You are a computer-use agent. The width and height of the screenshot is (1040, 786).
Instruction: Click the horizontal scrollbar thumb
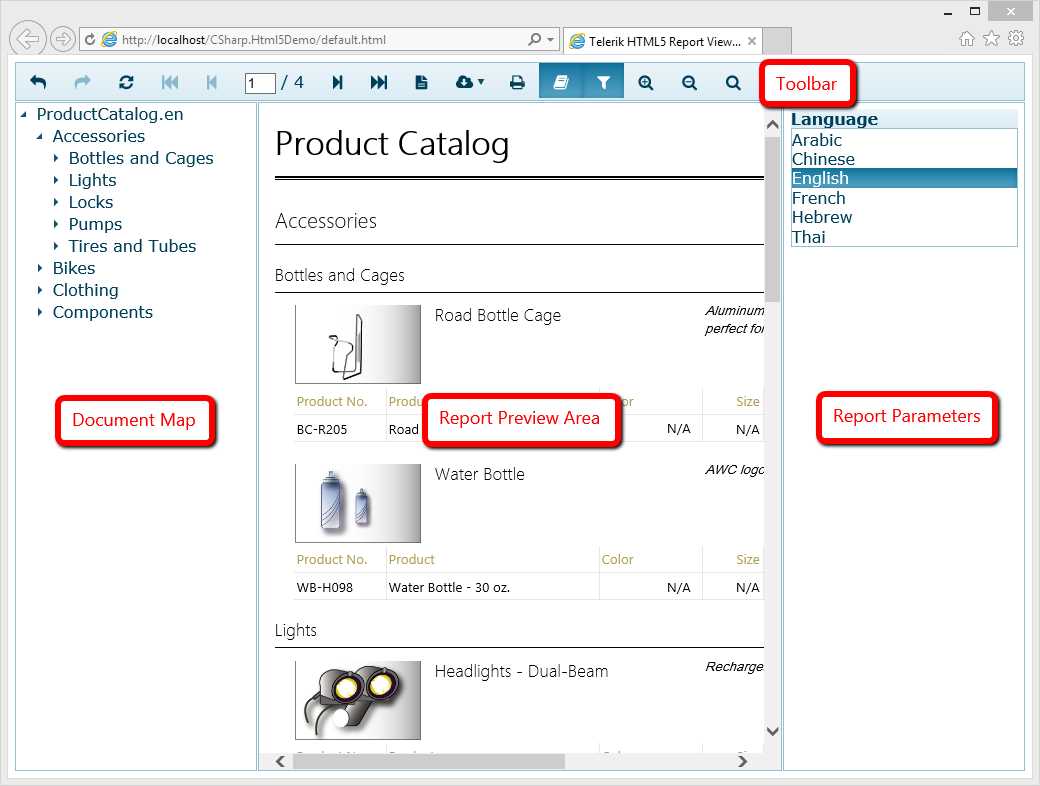coord(429,761)
